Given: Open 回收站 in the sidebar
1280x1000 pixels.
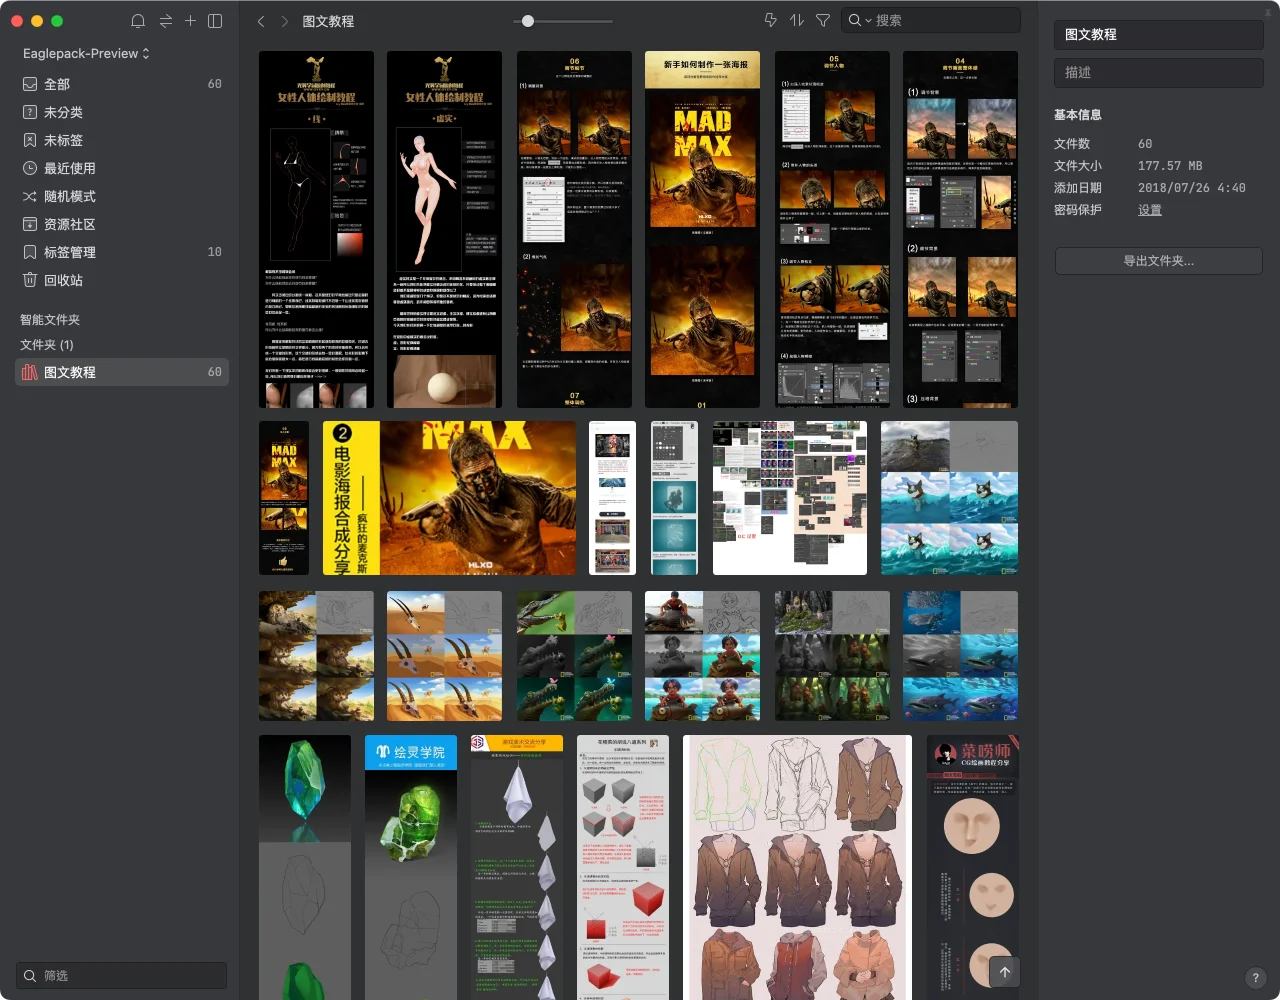Looking at the screenshot, I should 63,280.
